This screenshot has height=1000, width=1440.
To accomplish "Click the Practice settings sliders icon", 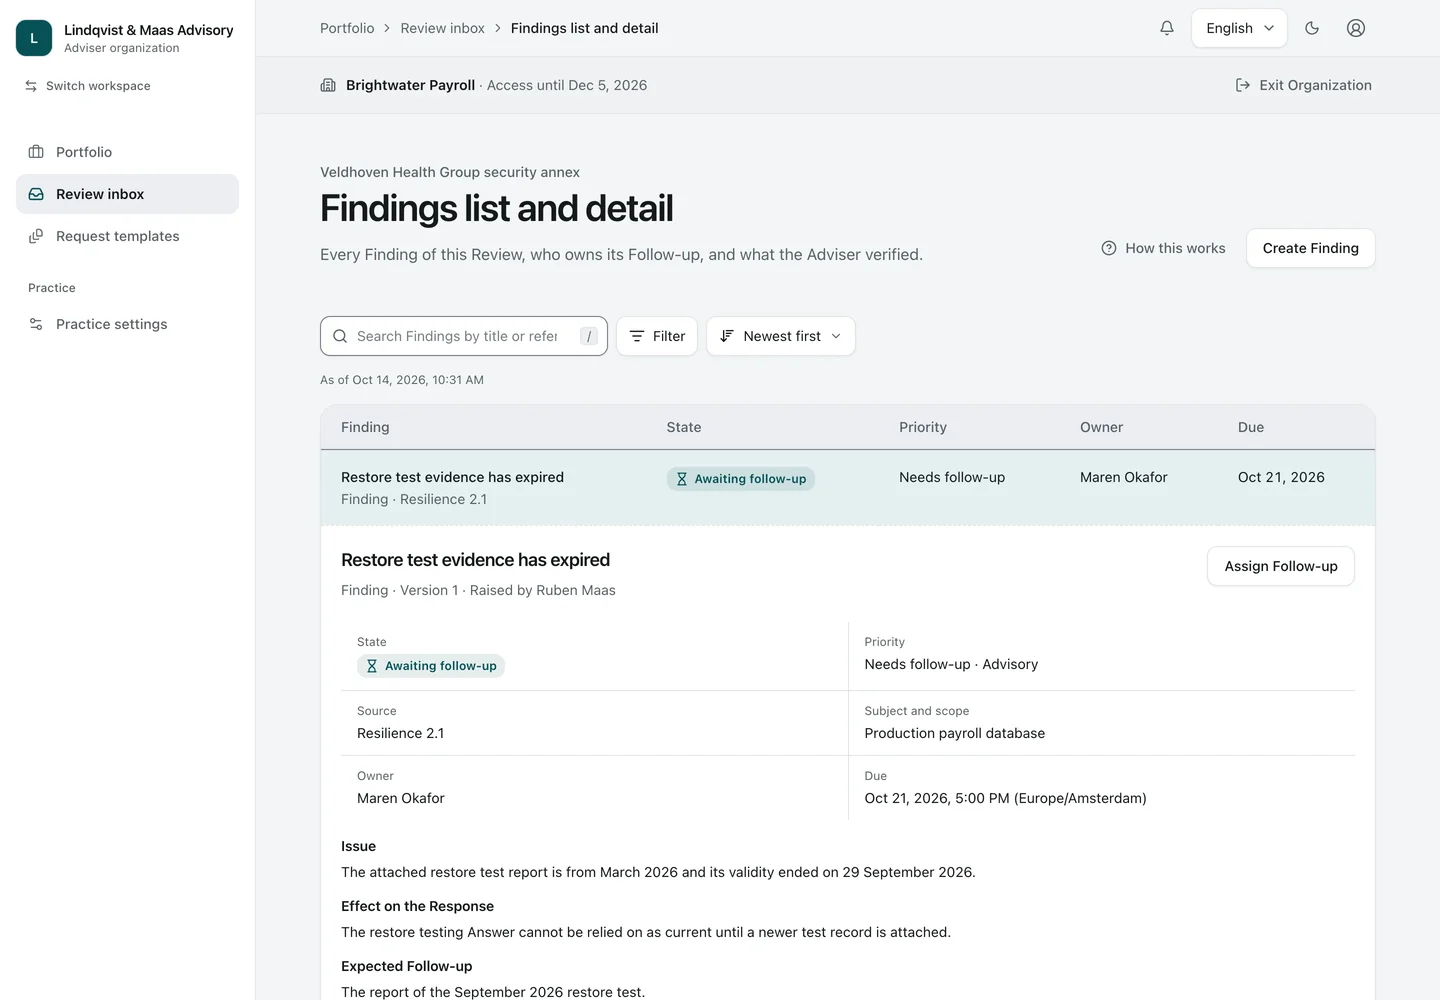I will click(x=36, y=324).
